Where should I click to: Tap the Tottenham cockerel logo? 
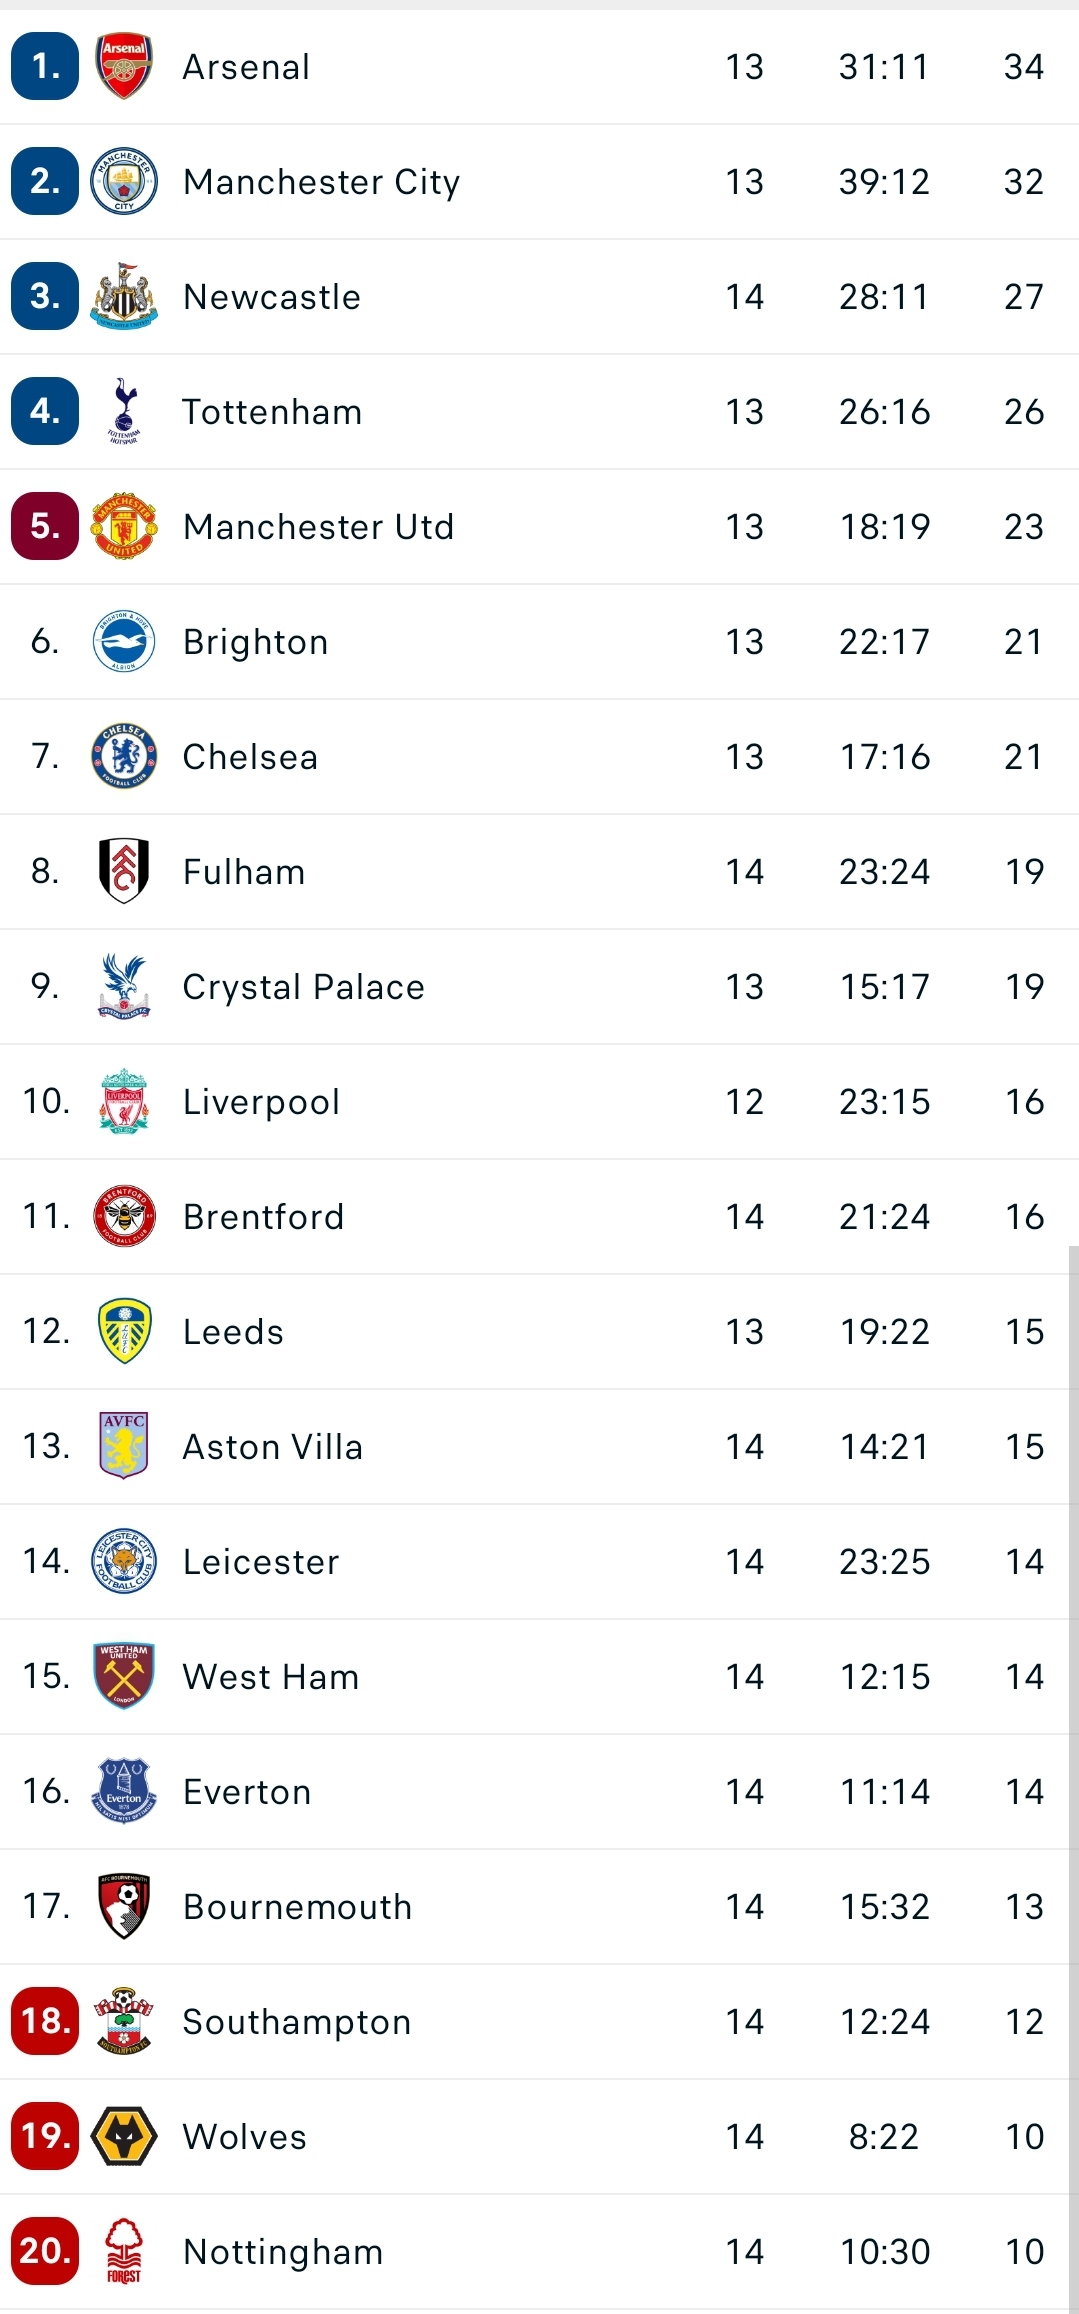tap(124, 411)
